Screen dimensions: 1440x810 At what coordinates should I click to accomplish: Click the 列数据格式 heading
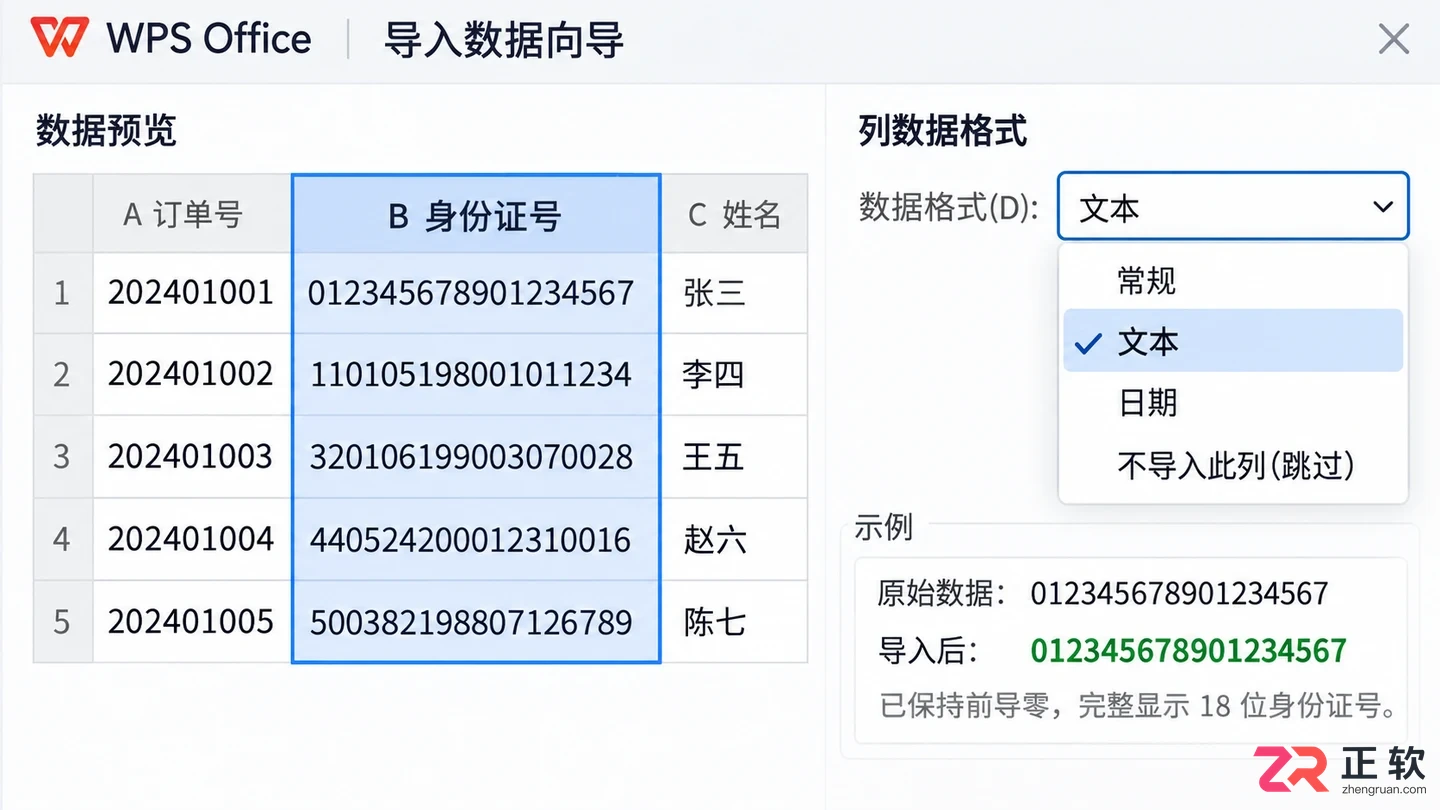[942, 131]
